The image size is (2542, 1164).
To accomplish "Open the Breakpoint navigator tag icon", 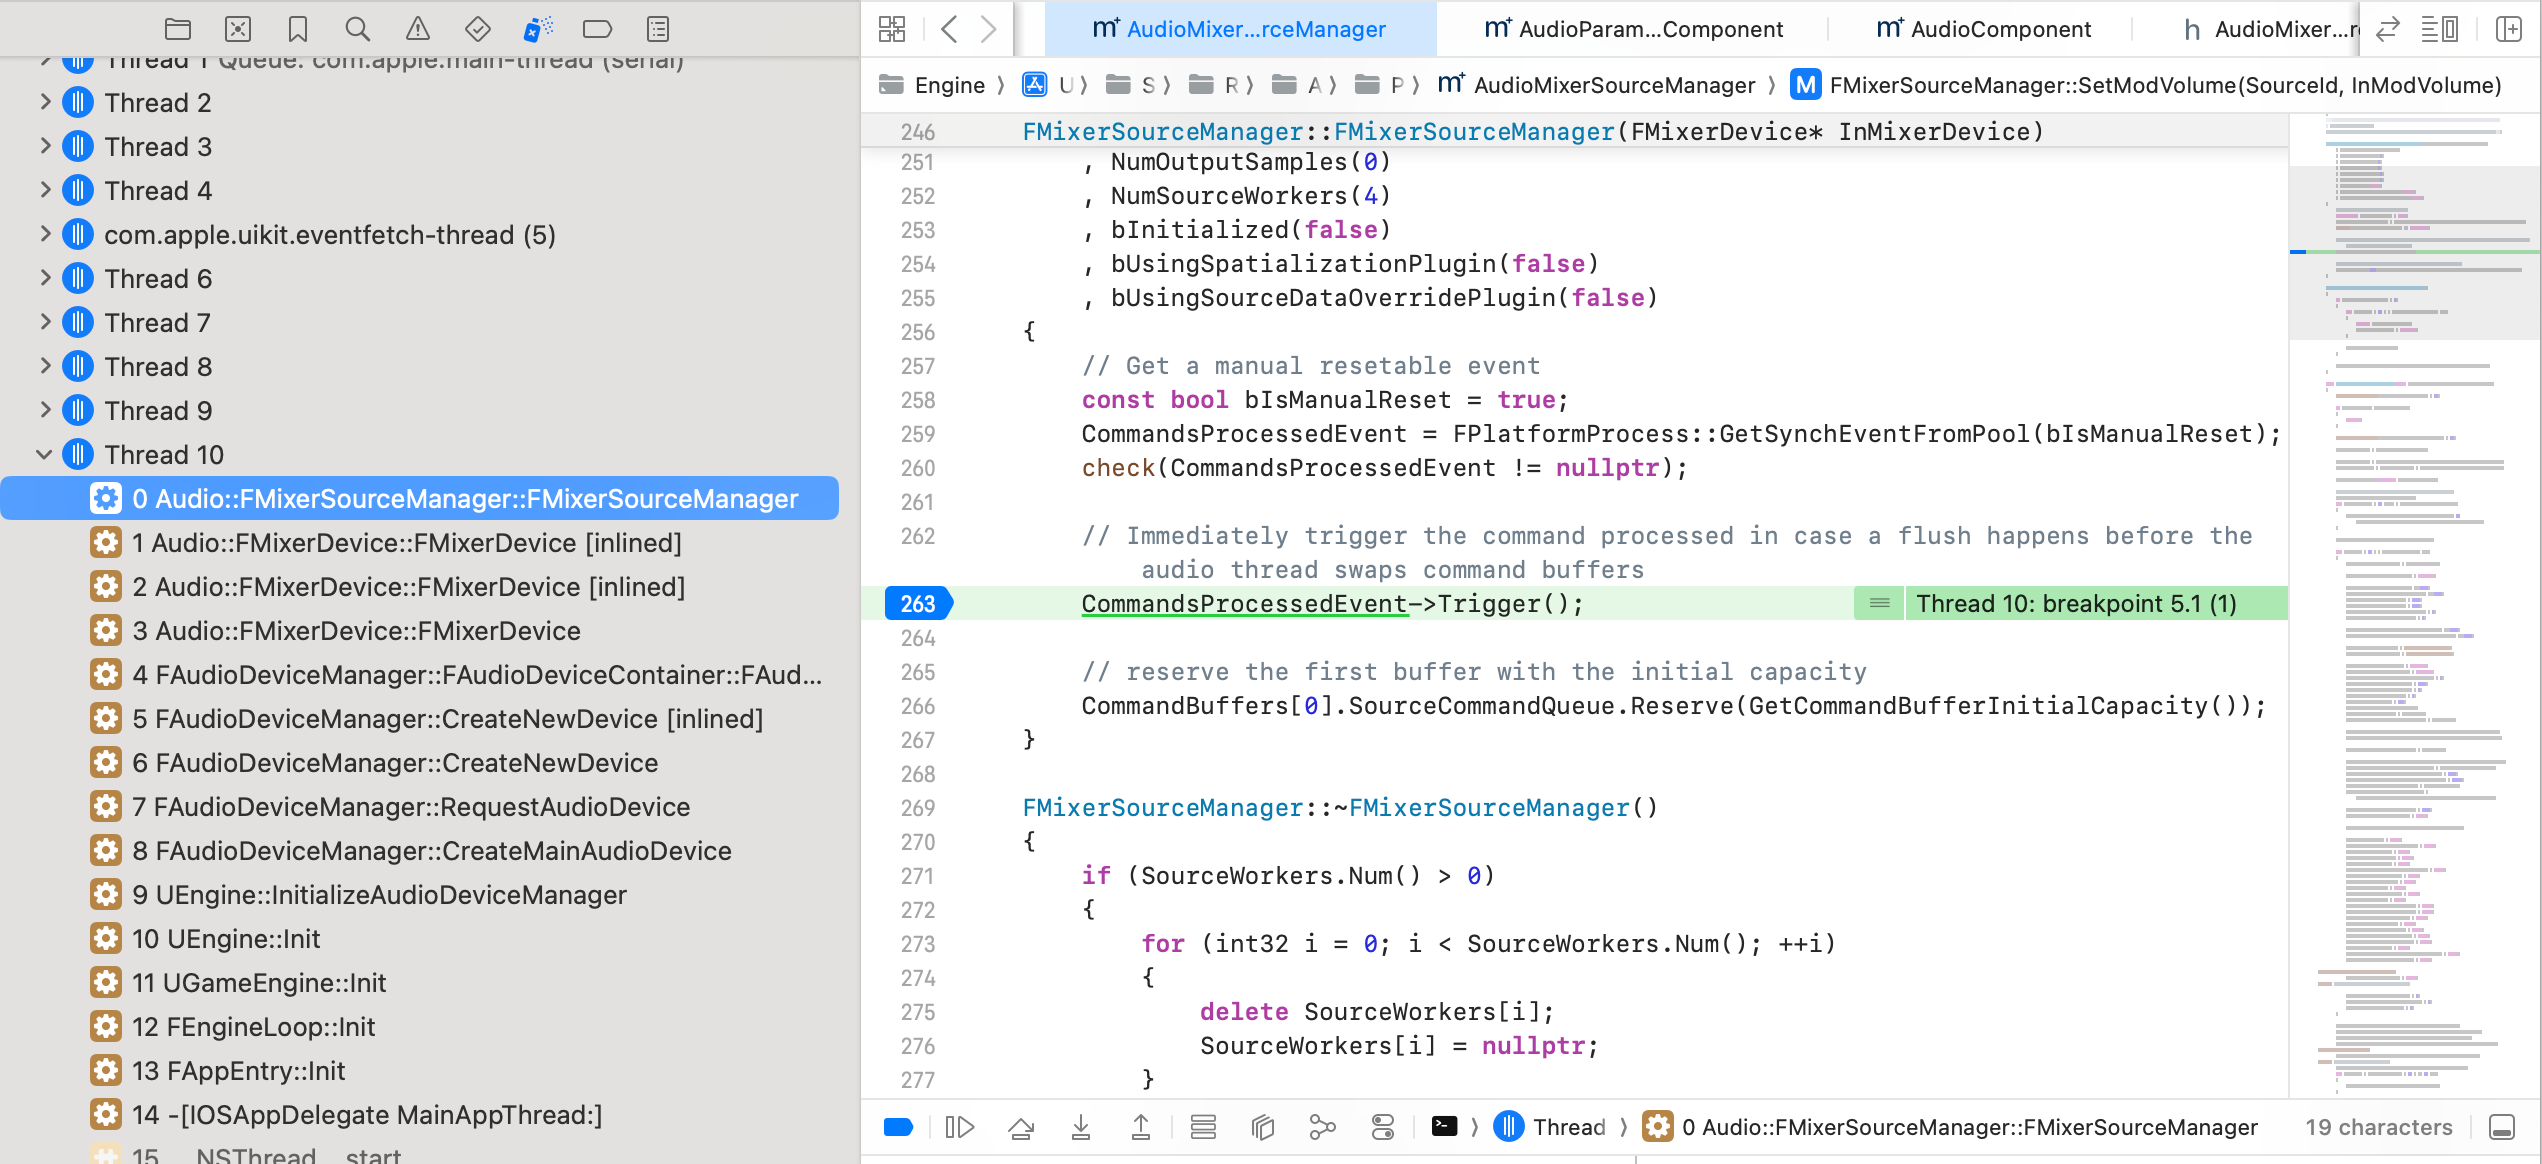I will [x=597, y=29].
